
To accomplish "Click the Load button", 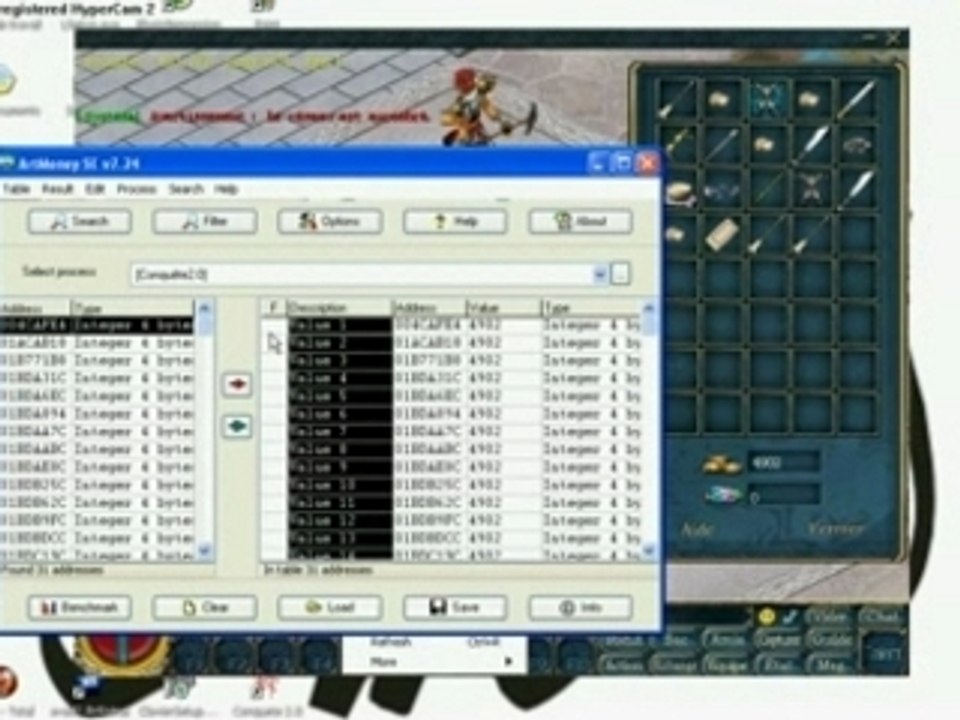I will (330, 607).
